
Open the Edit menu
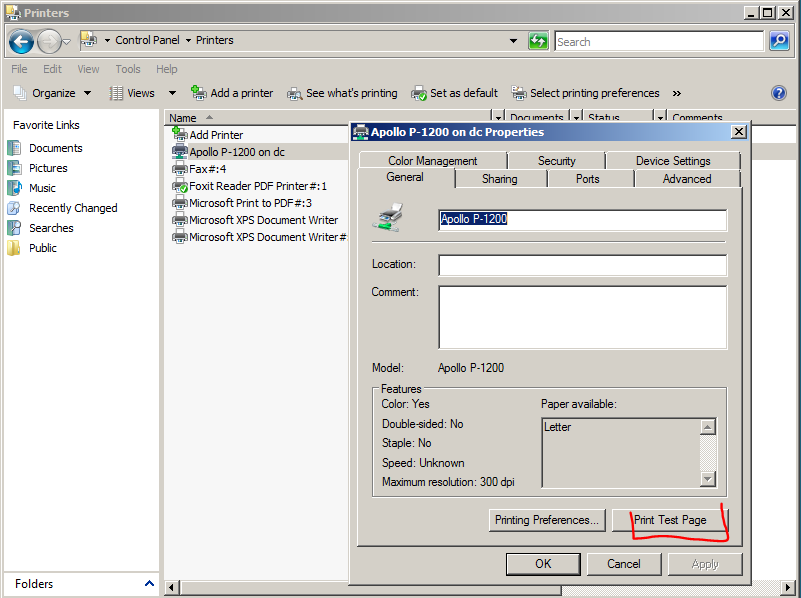tap(52, 69)
